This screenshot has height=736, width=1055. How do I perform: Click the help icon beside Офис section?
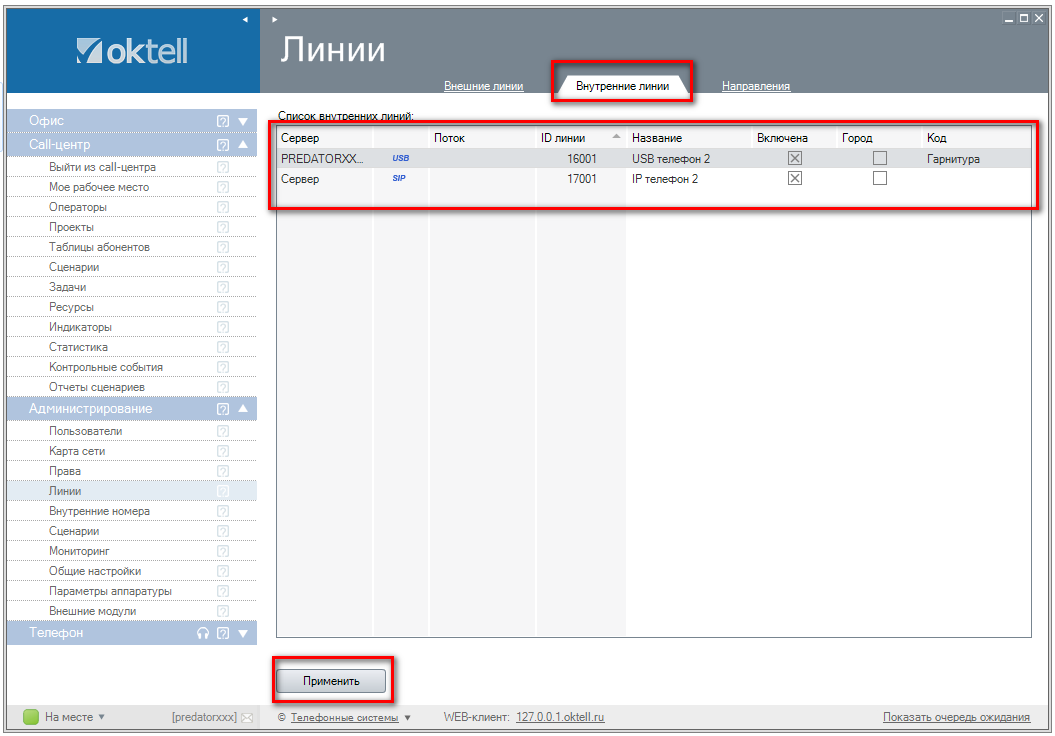click(x=223, y=121)
